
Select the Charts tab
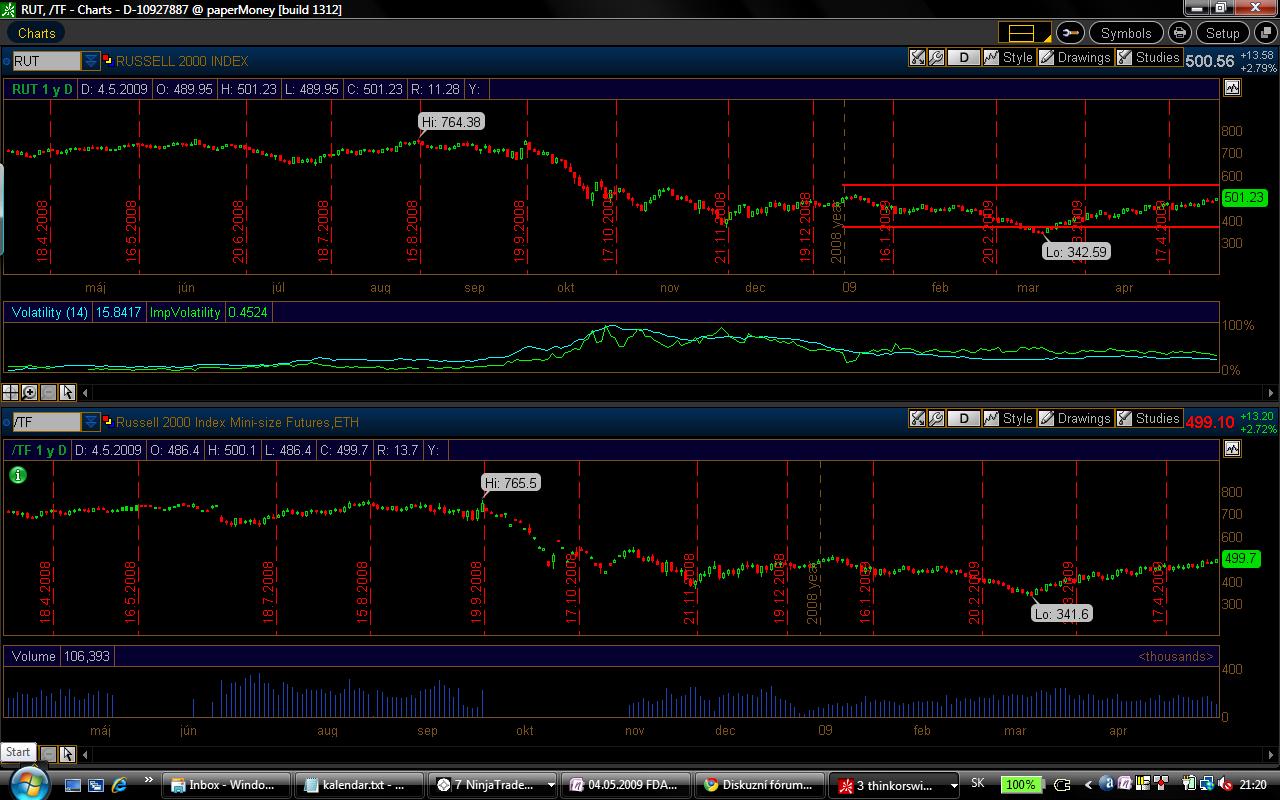point(37,33)
